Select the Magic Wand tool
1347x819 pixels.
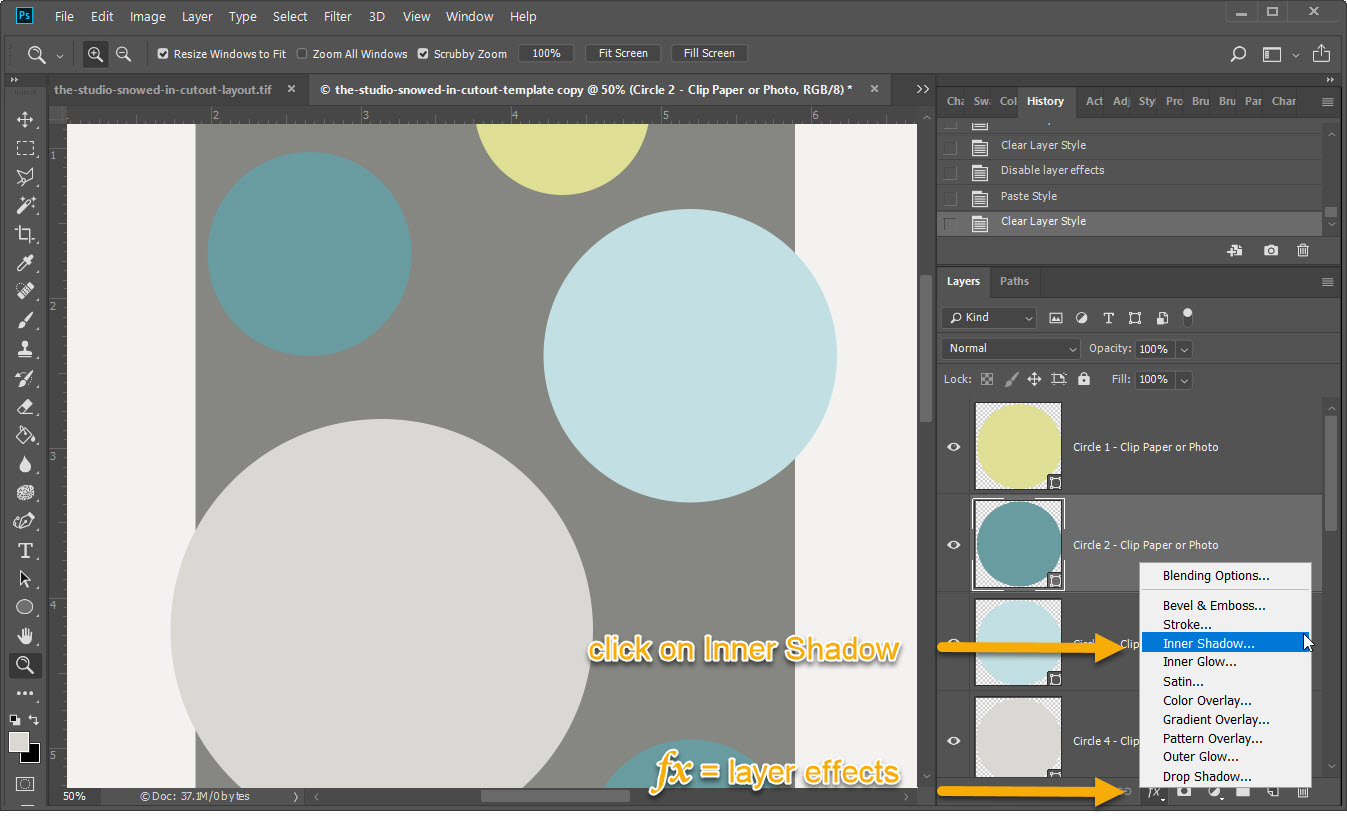[x=25, y=205]
